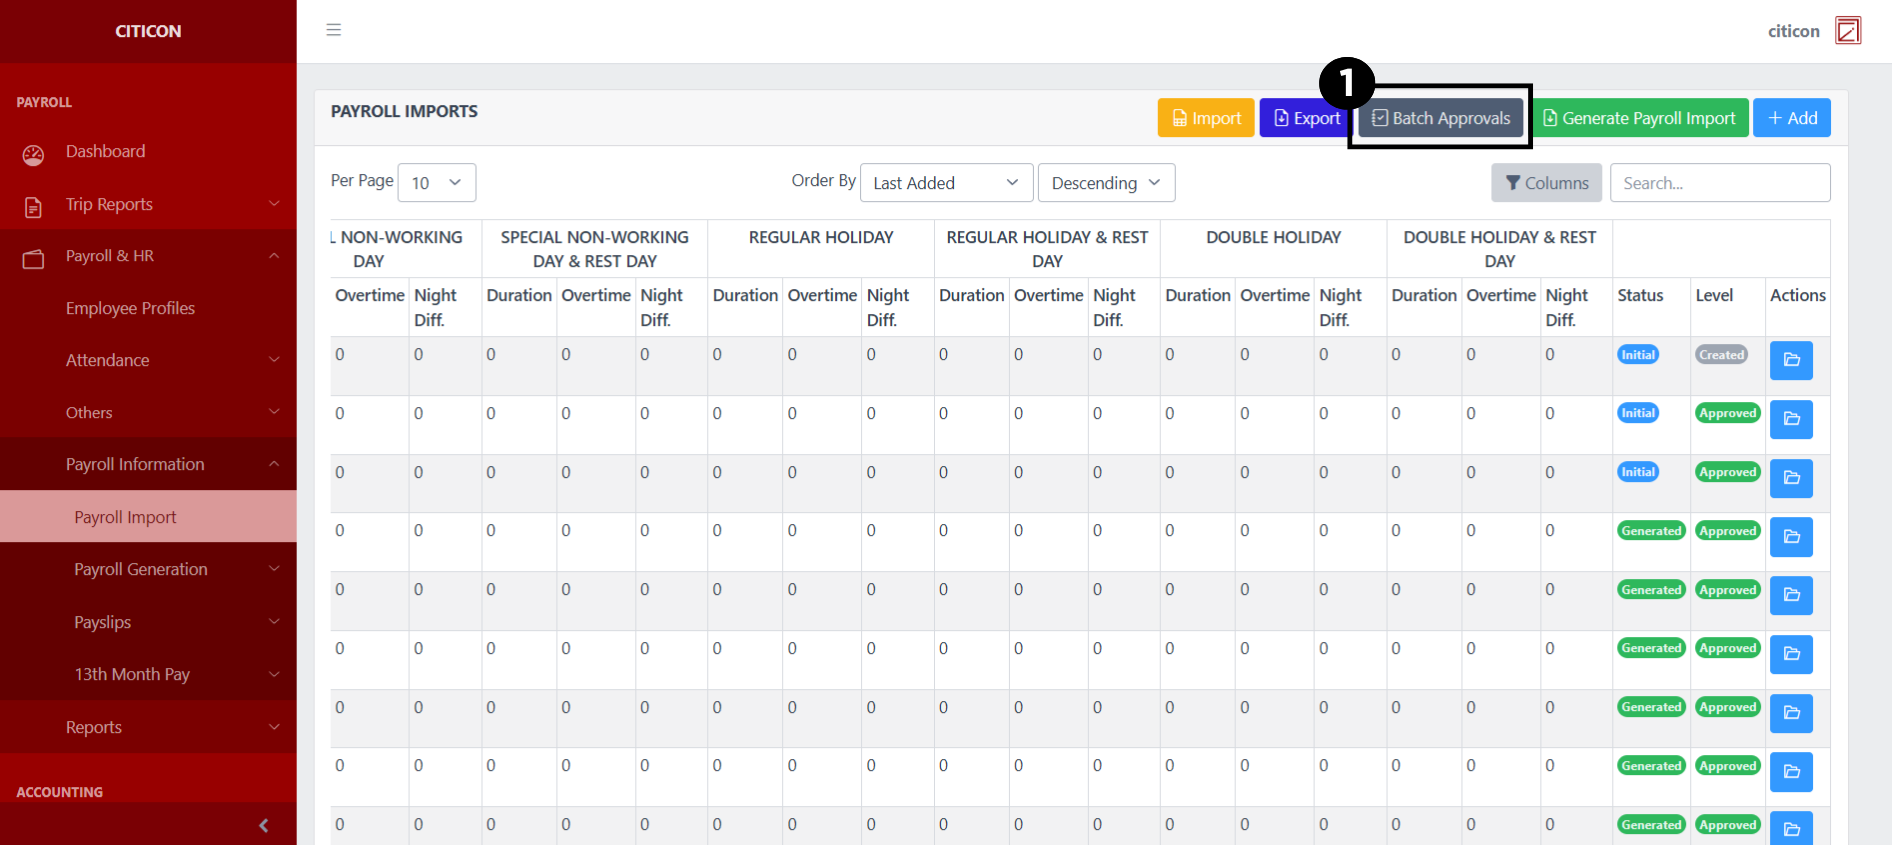Change the Descending sort order dropdown

(1105, 183)
